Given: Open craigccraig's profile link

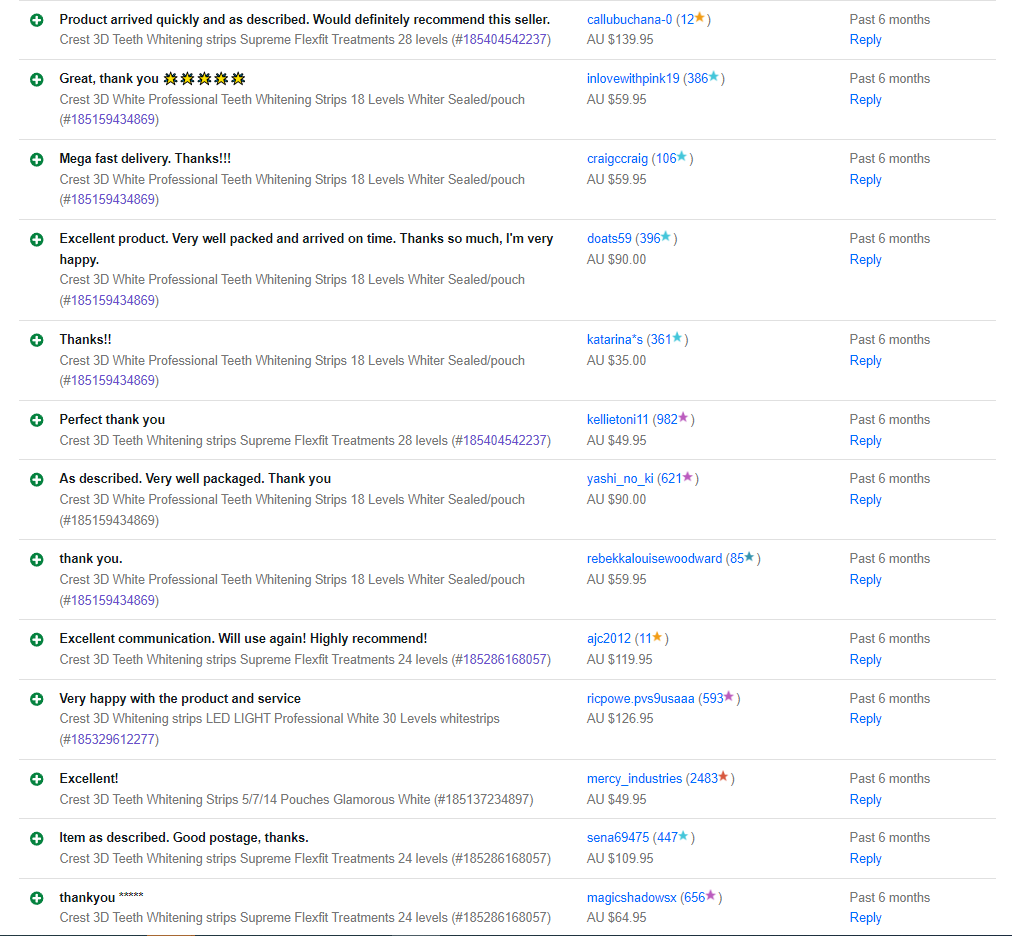Looking at the screenshot, I should [x=617, y=159].
